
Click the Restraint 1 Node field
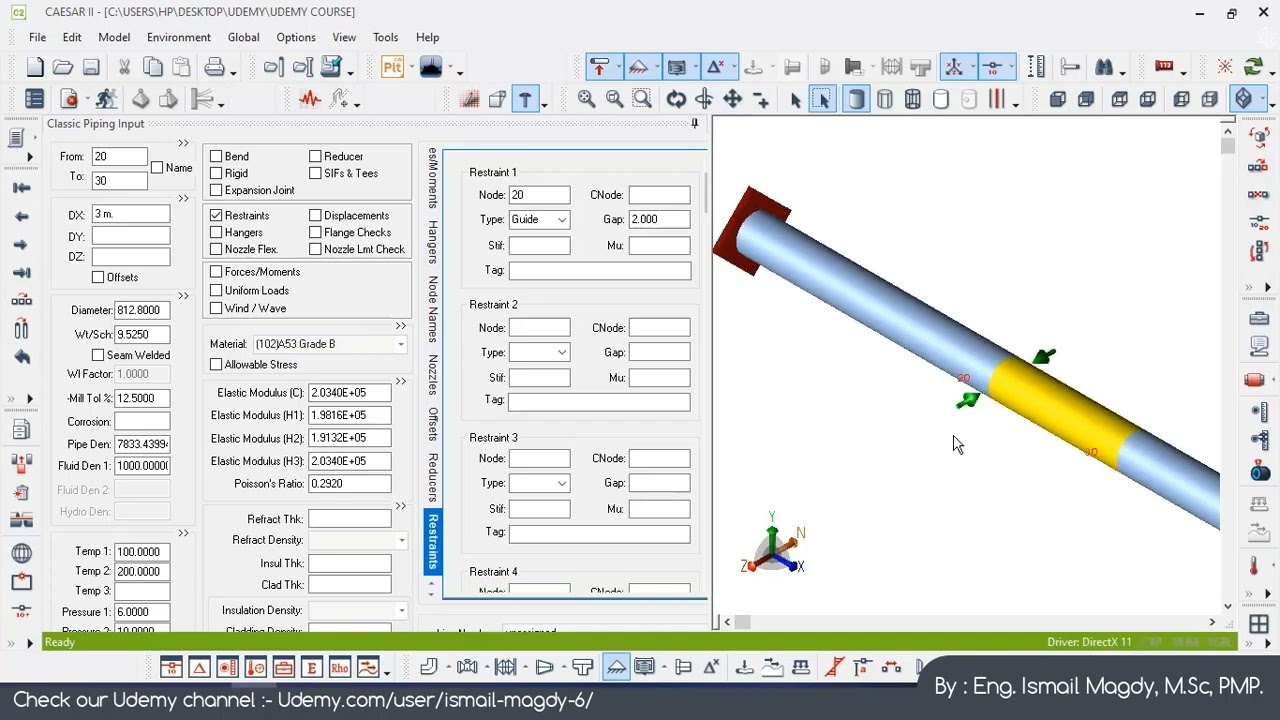tap(539, 195)
